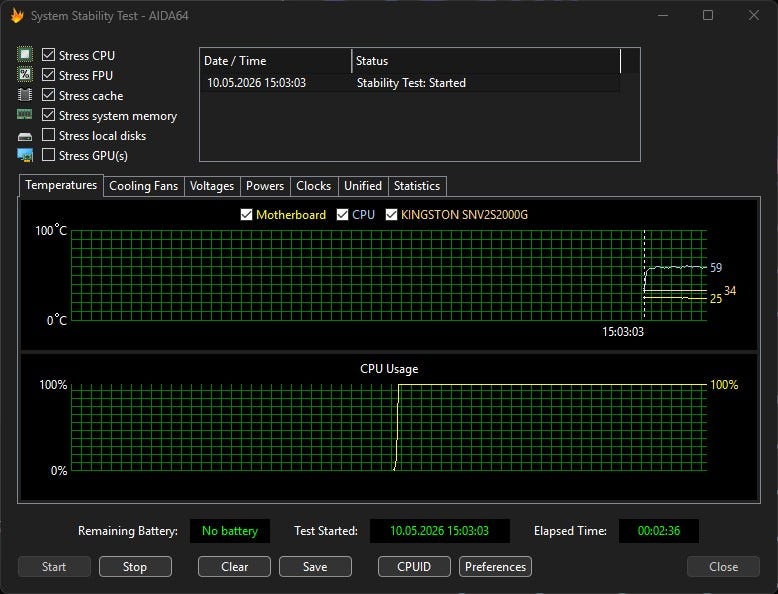Stop the running stability test

[x=135, y=567]
